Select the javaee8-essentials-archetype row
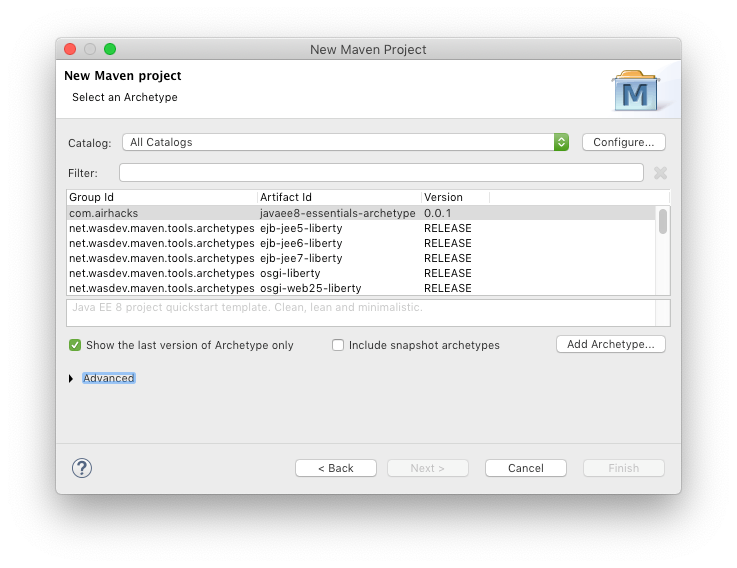Viewport: 737px width, 568px height. pyautogui.click(x=337, y=213)
